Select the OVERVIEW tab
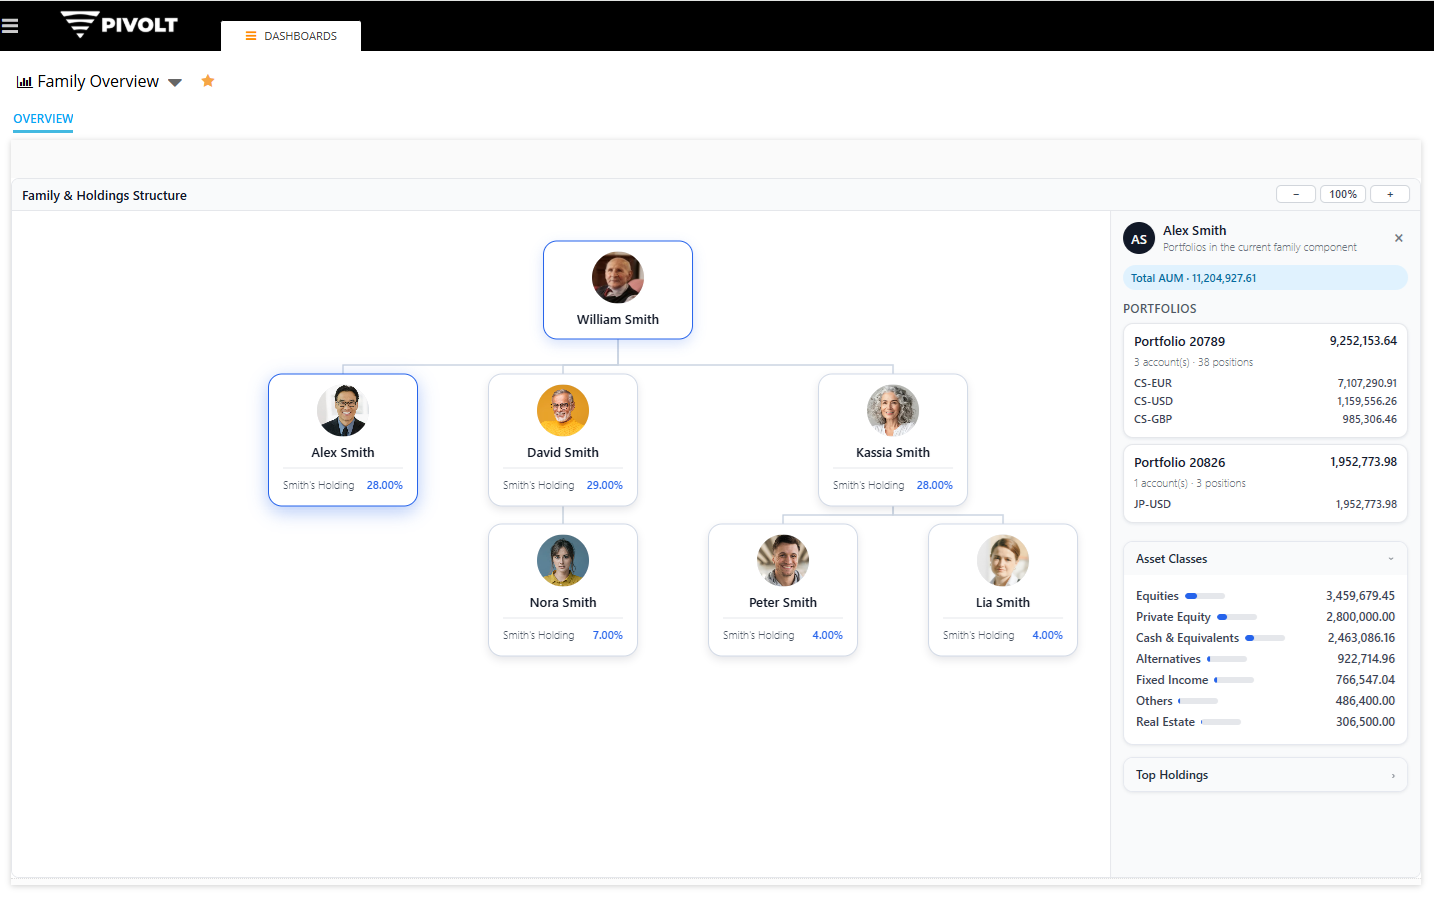Viewport: 1434px width, 898px height. (43, 118)
